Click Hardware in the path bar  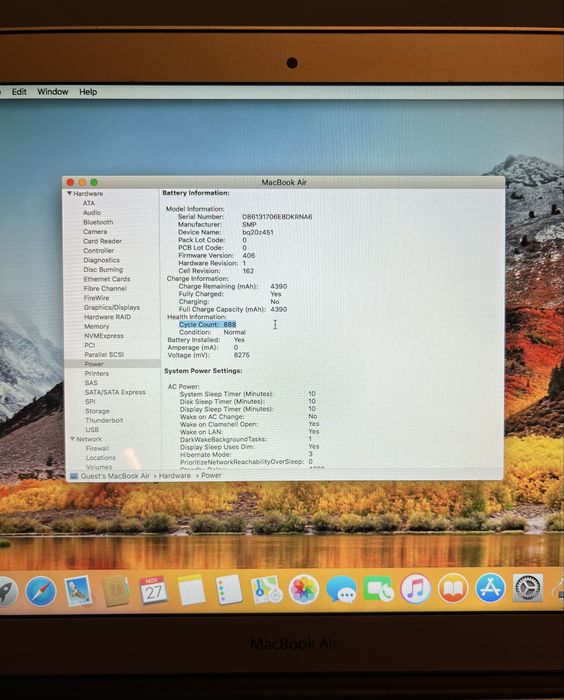click(x=175, y=475)
